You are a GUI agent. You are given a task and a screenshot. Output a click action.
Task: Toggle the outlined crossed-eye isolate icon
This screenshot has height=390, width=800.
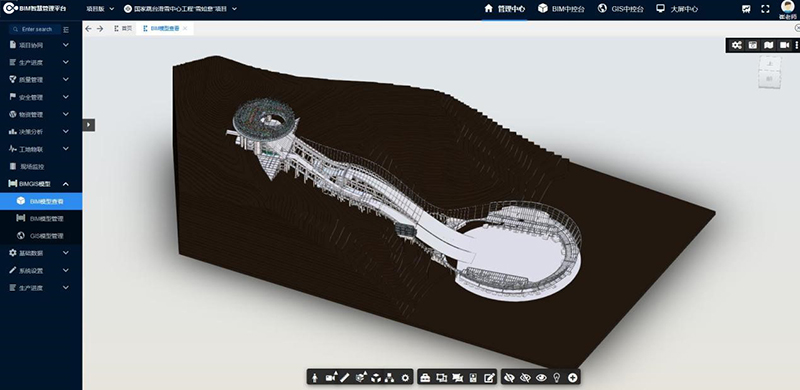[x=525, y=378]
